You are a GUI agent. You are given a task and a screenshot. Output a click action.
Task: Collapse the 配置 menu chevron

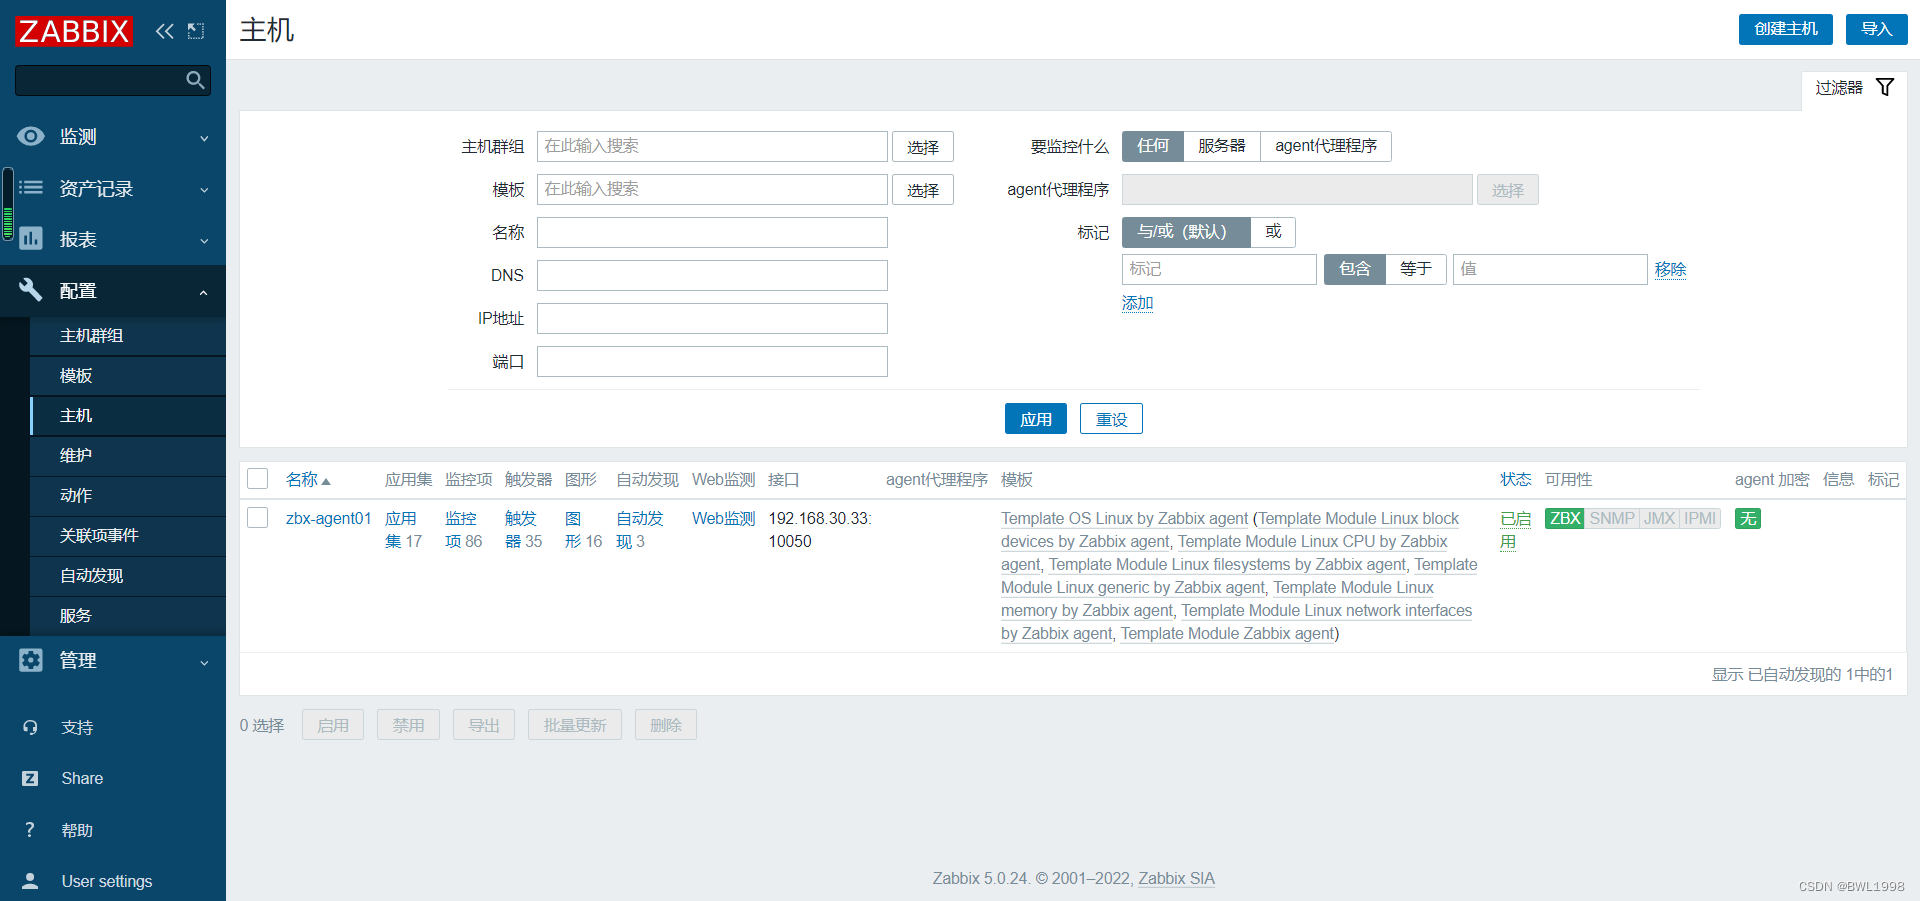pos(204,293)
